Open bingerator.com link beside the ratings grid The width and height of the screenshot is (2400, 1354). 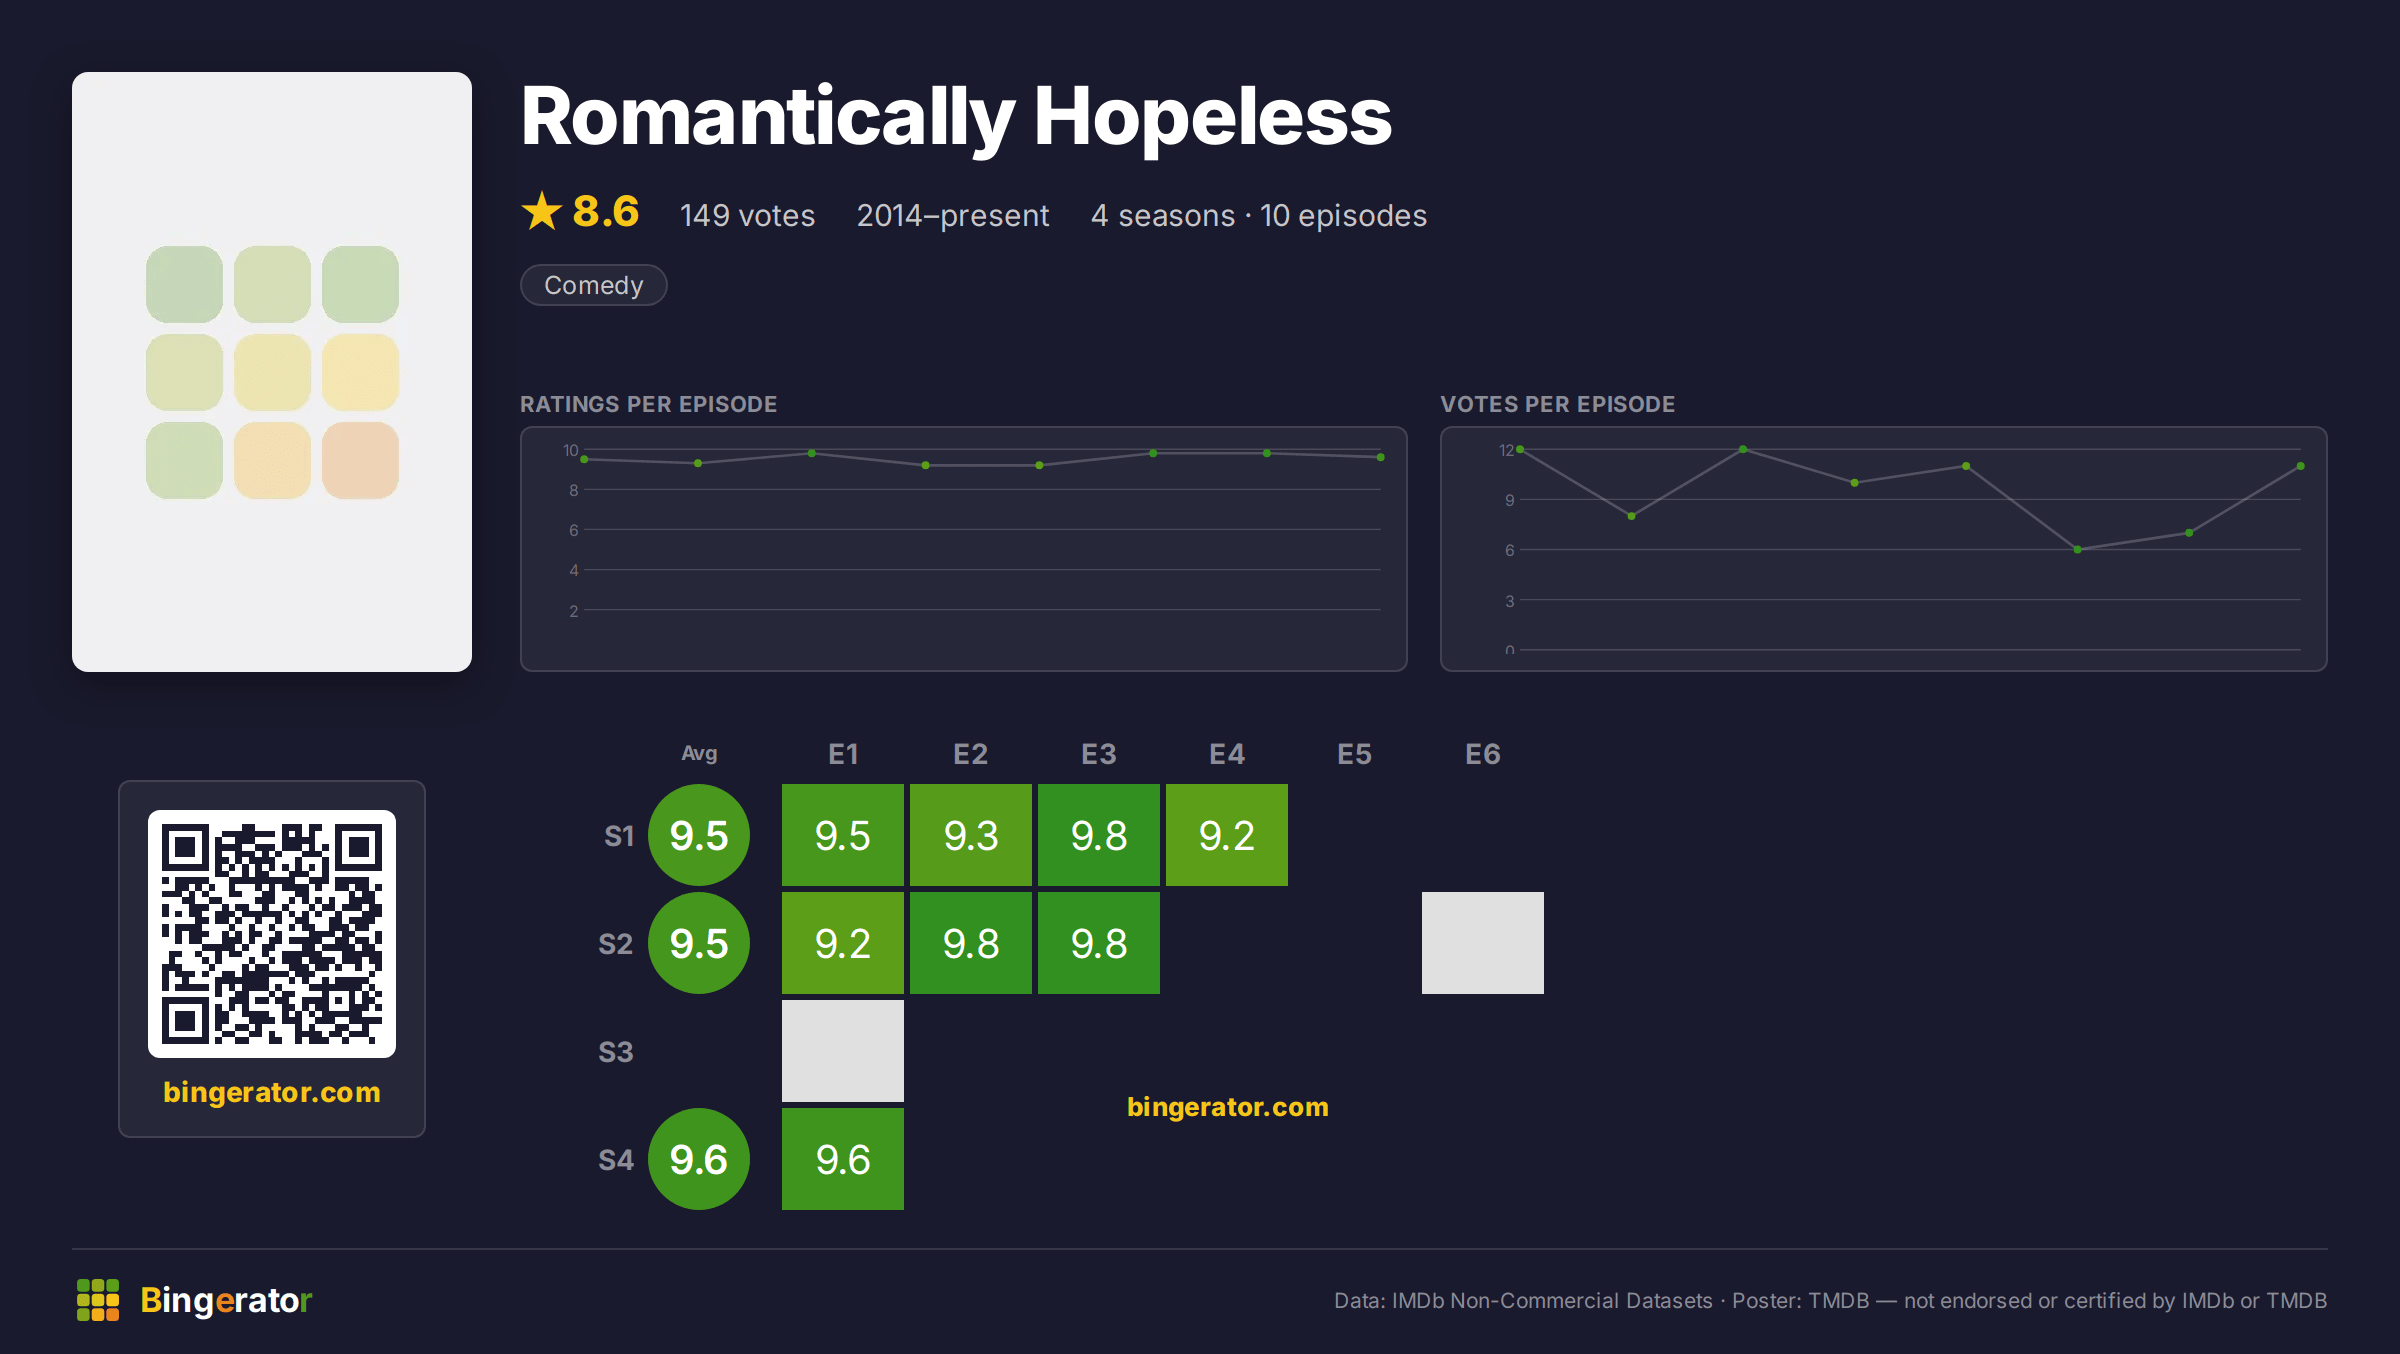click(1228, 1107)
